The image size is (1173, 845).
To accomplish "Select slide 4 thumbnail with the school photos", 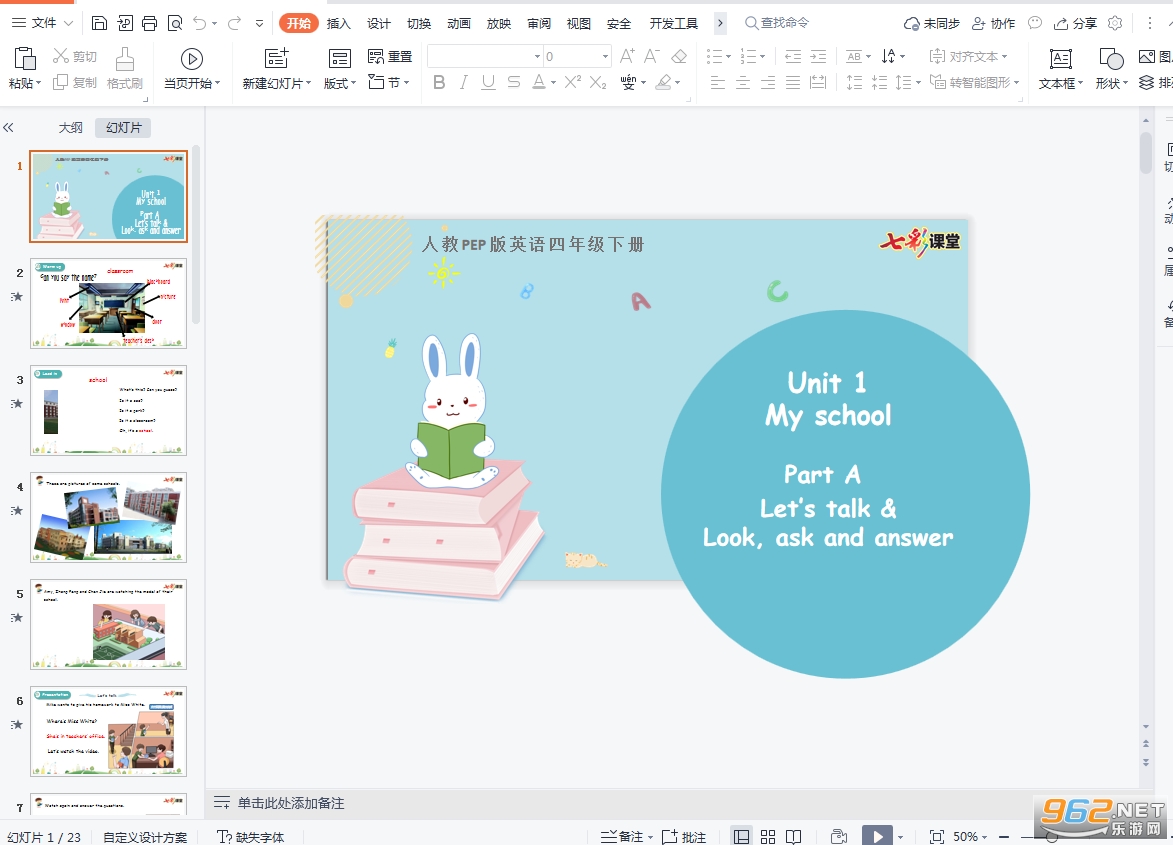I will point(108,517).
